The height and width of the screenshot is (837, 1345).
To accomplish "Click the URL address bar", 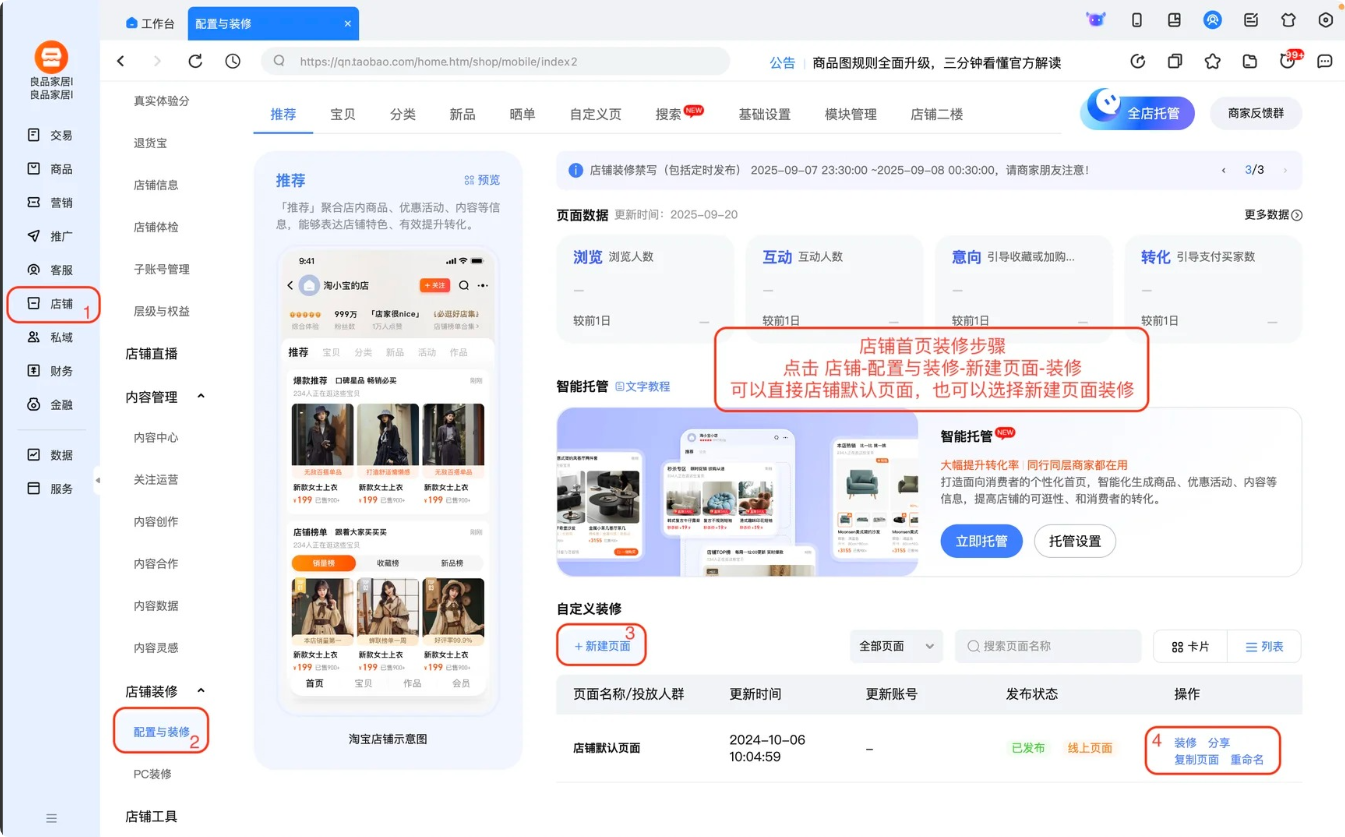I will [x=496, y=61].
